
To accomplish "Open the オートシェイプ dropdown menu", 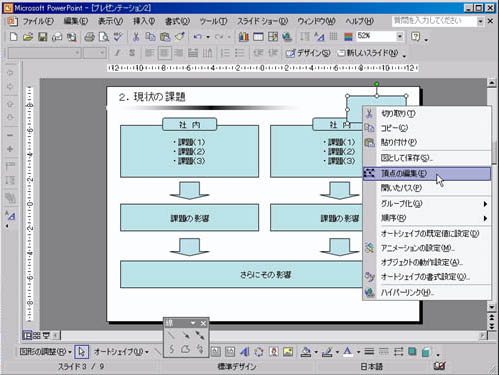I will tap(121, 351).
